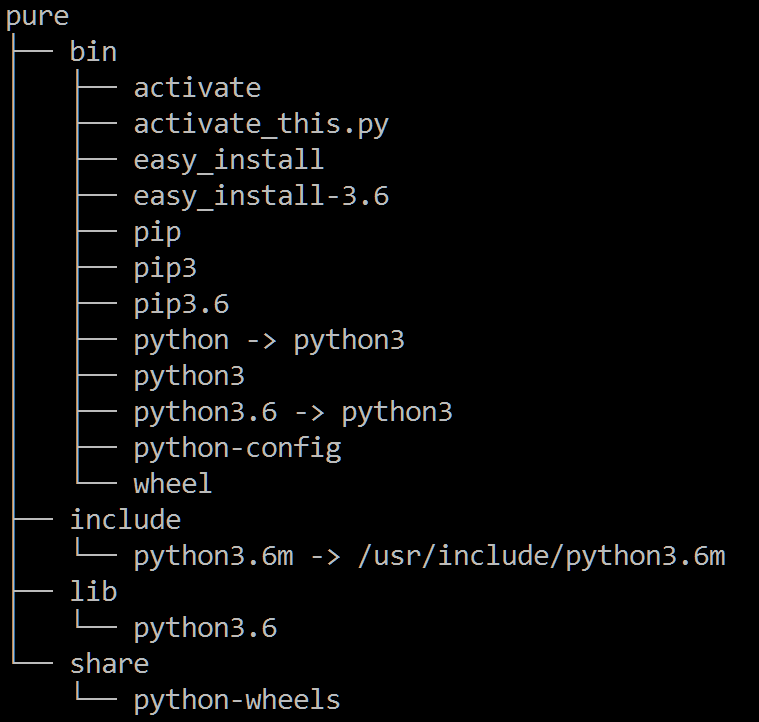The width and height of the screenshot is (759, 722).
Task: Click the pip3.6 entry
Action: pos(182,304)
